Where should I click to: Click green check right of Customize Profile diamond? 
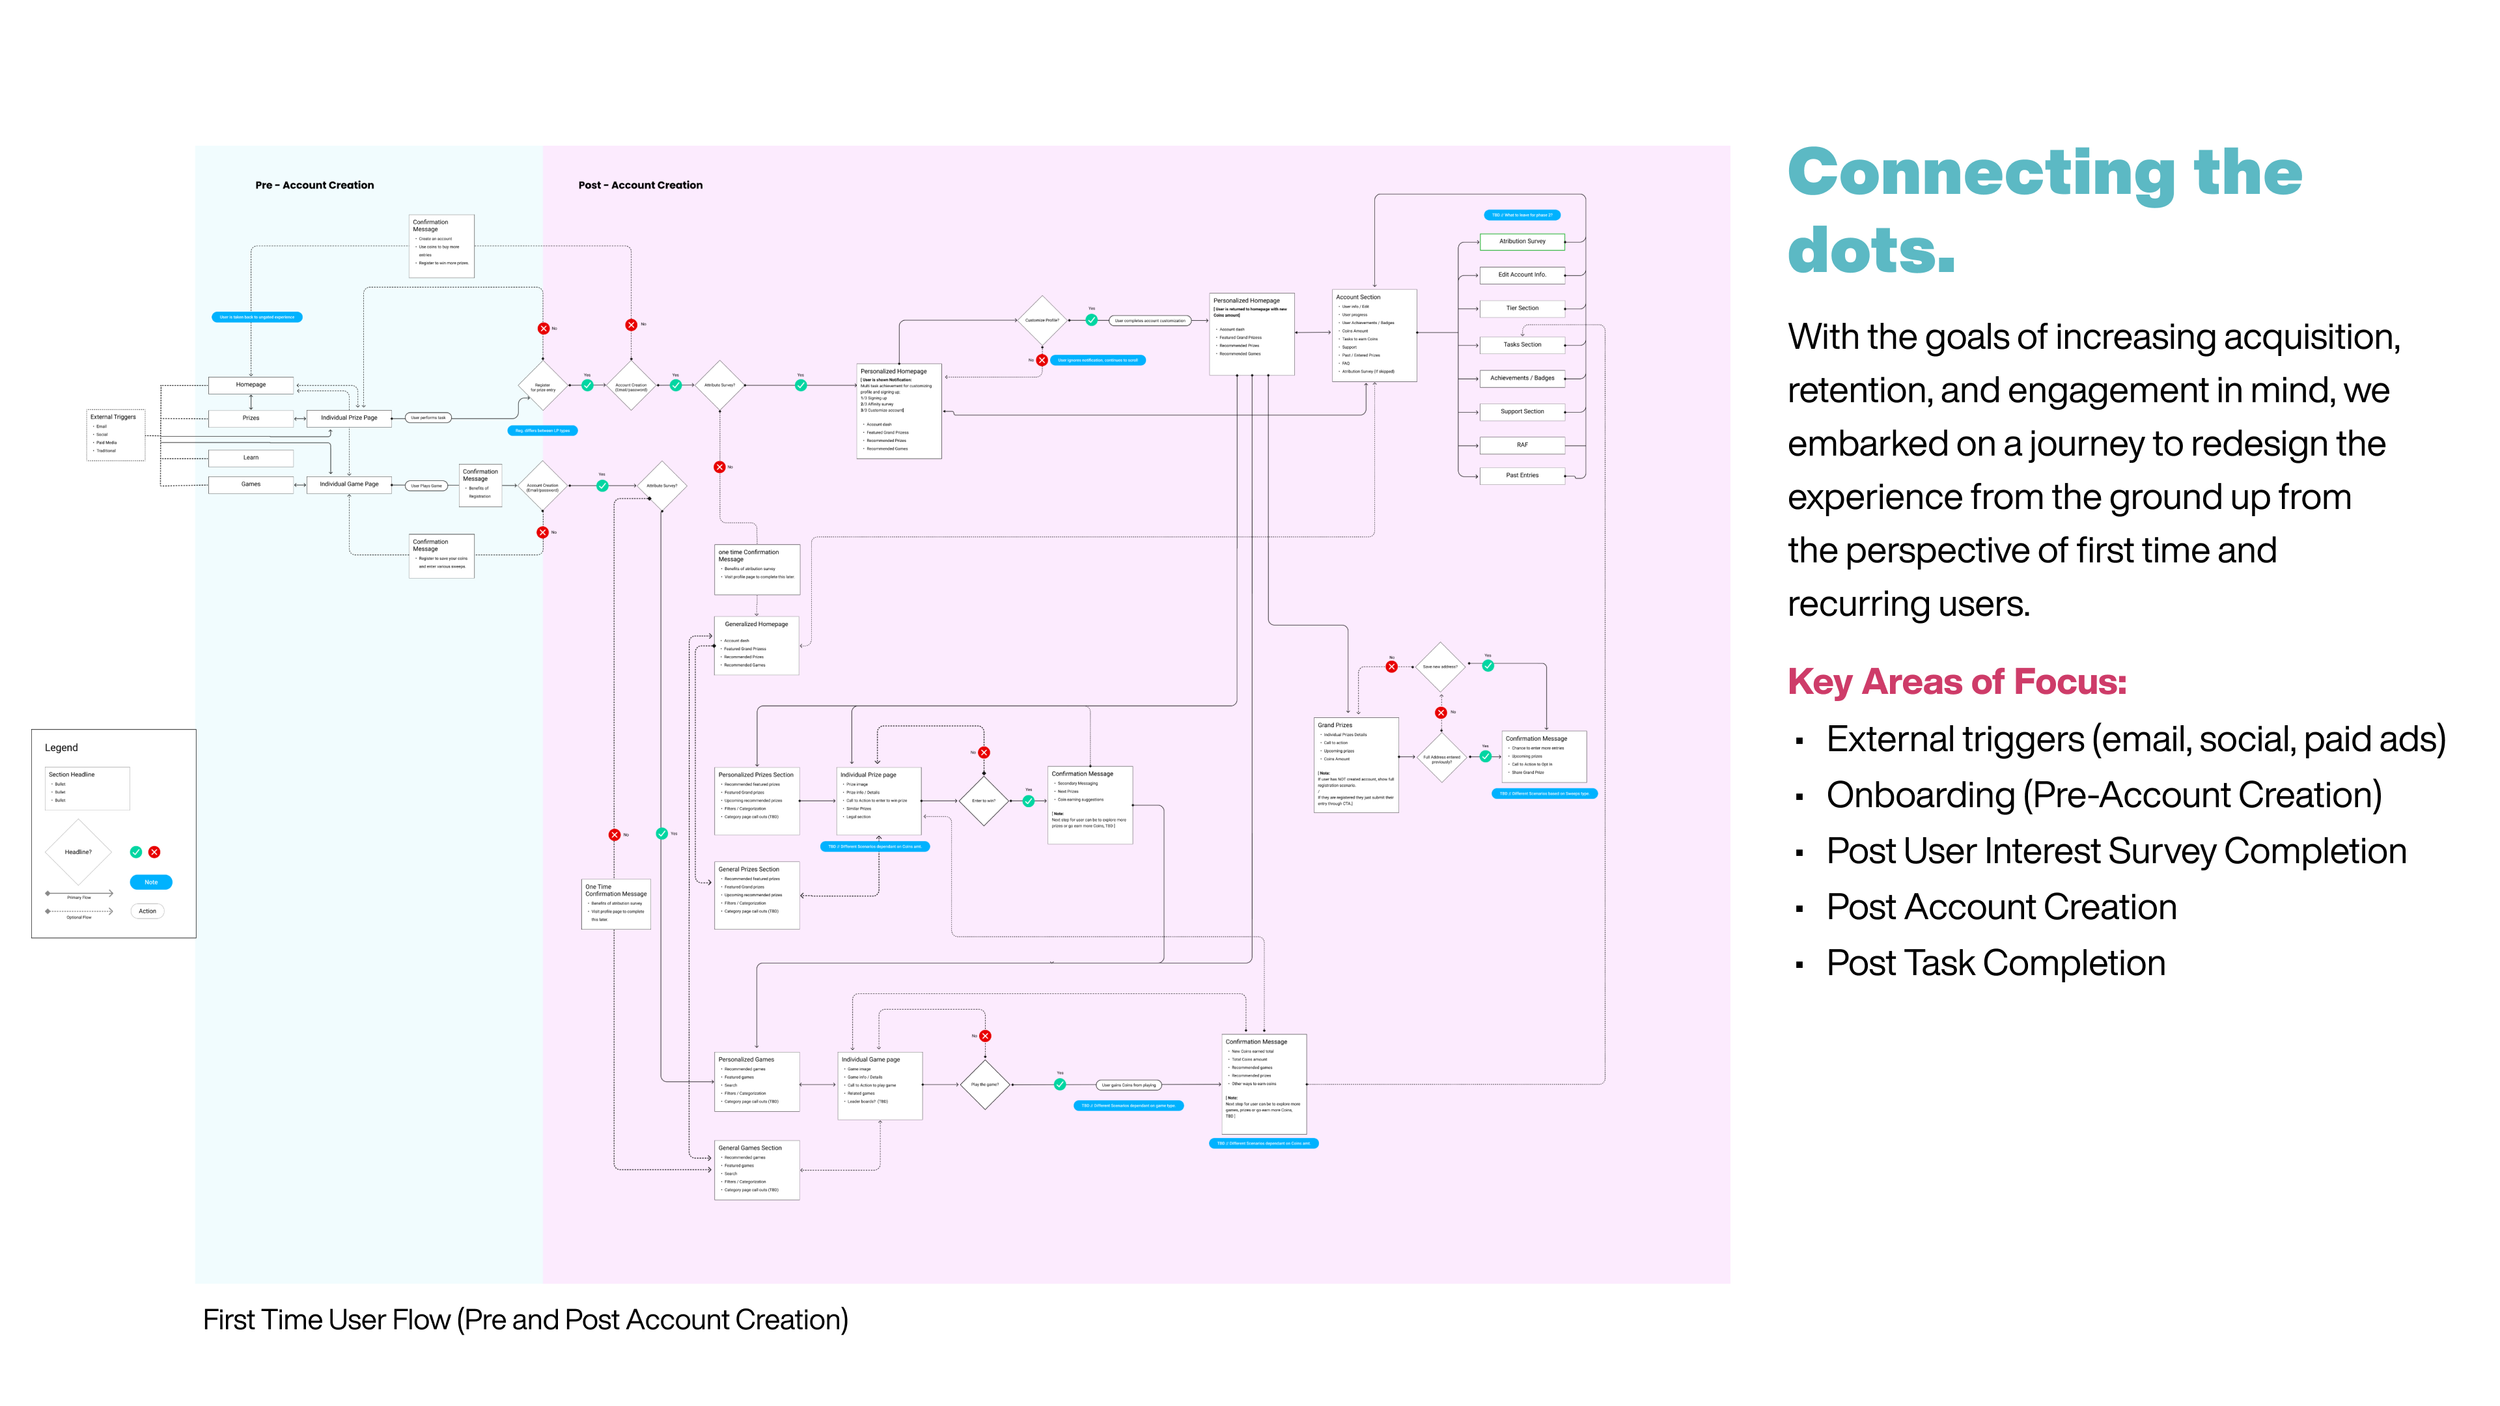[x=1091, y=320]
